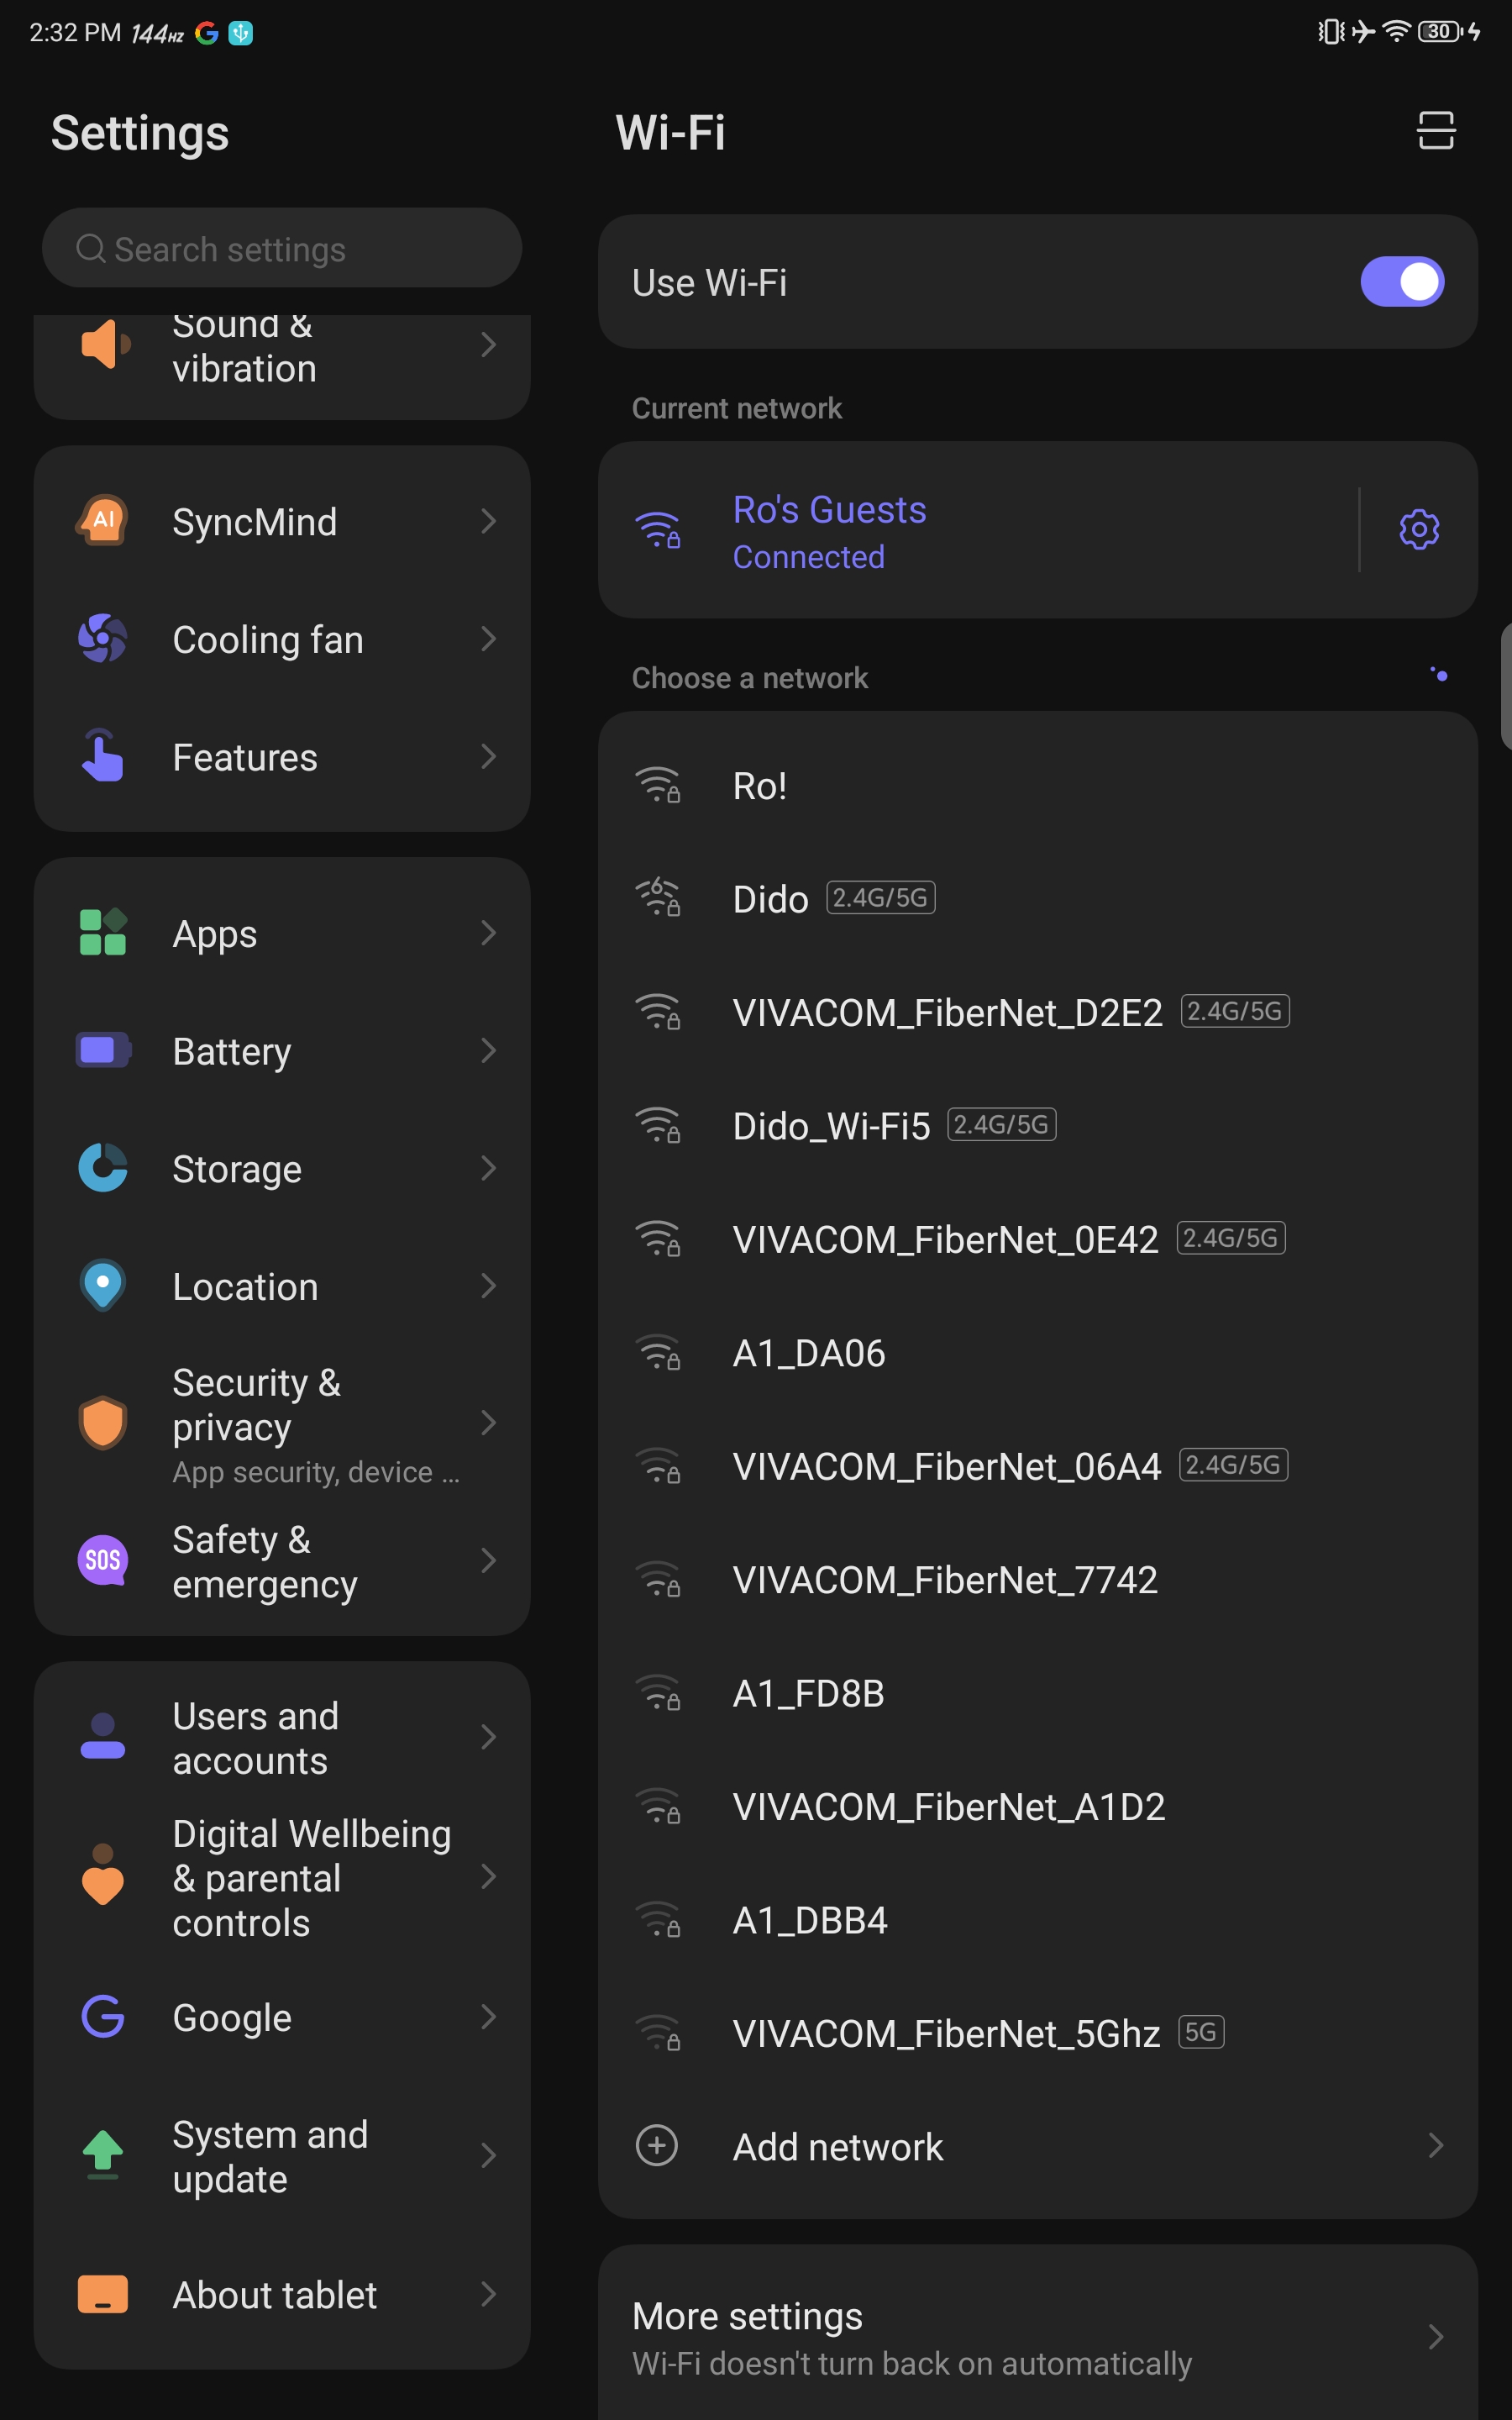
Task: Tap the Add network chevron arrow
Action: click(1435, 2145)
